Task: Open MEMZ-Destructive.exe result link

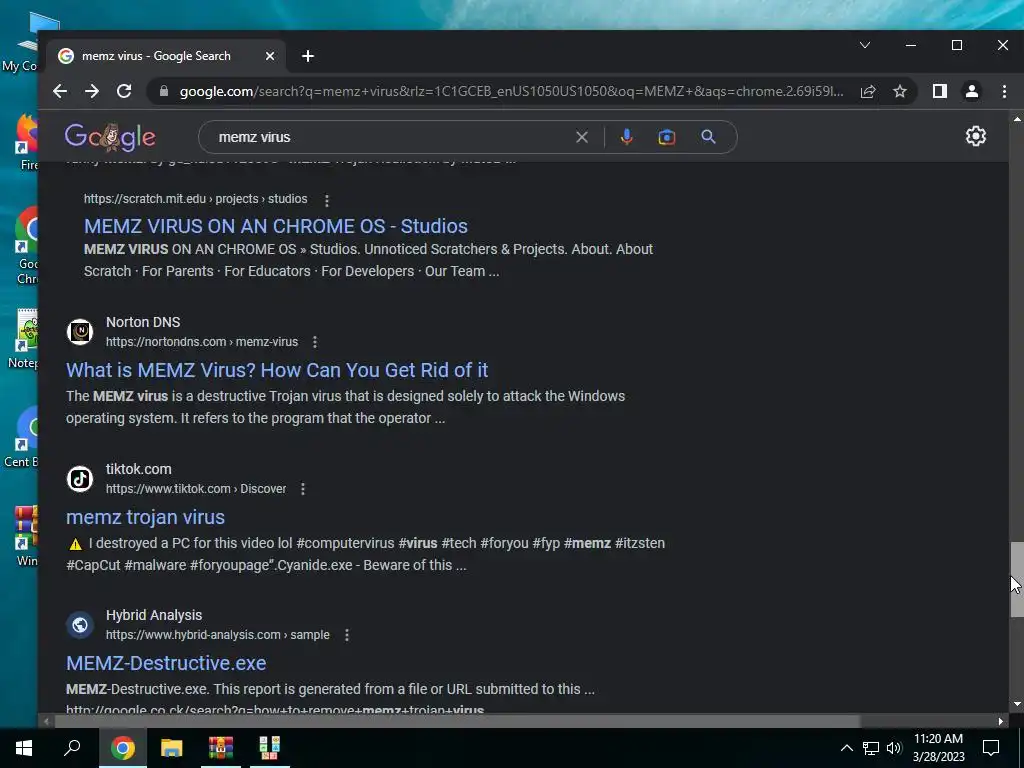Action: click(166, 664)
